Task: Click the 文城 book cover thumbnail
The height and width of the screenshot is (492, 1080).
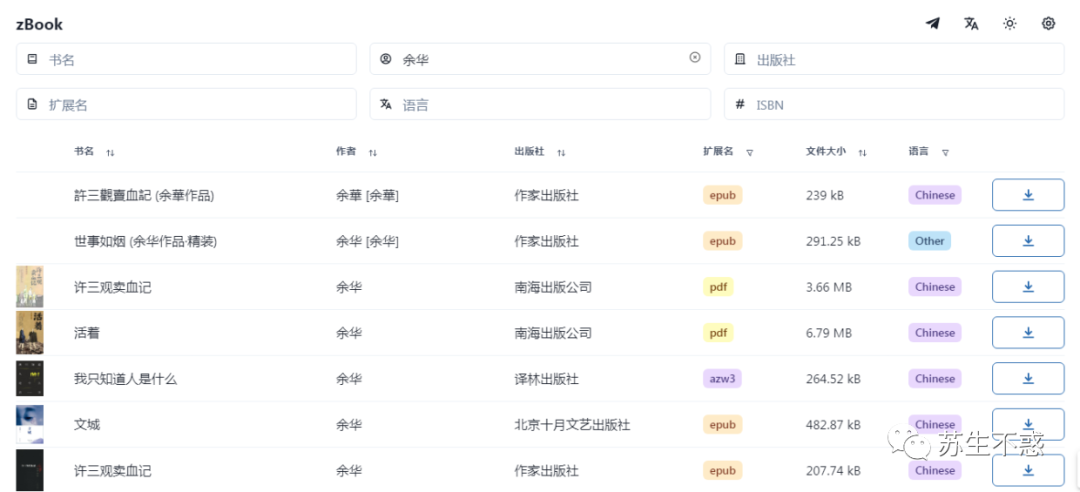Action: (x=29, y=425)
